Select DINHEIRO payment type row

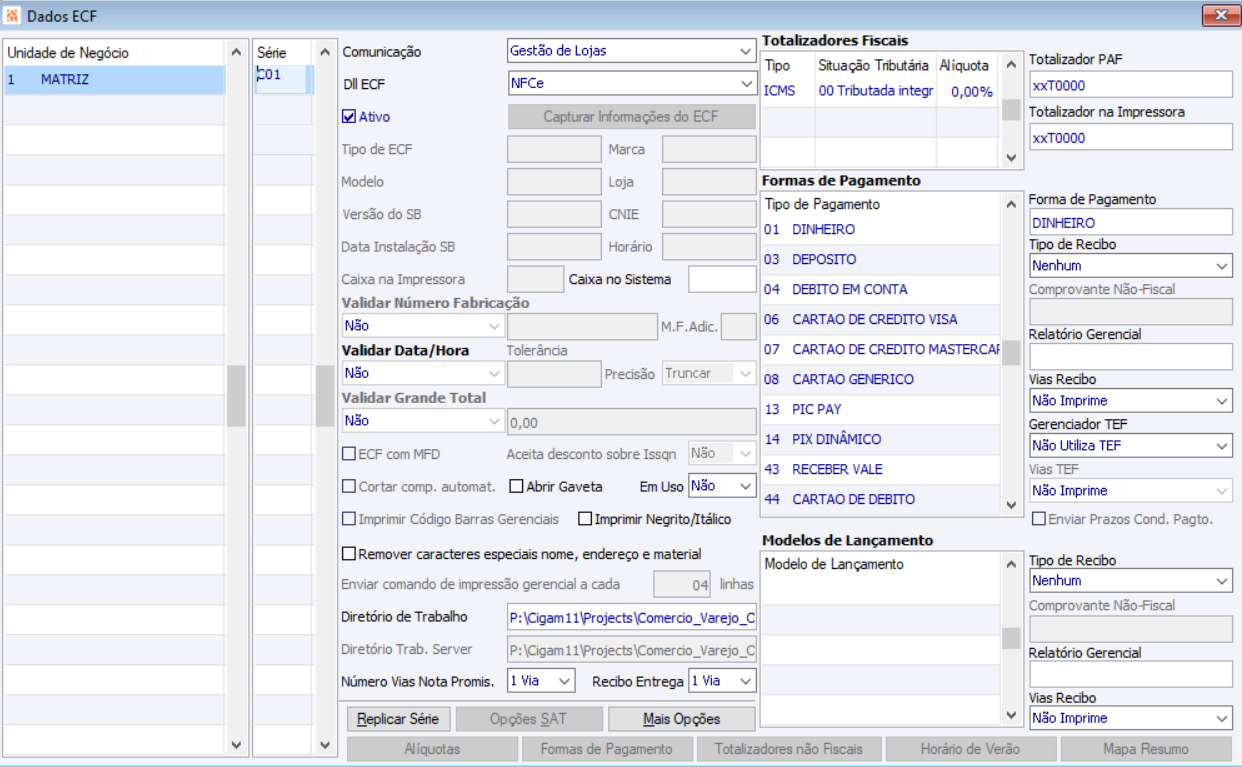(x=881, y=229)
